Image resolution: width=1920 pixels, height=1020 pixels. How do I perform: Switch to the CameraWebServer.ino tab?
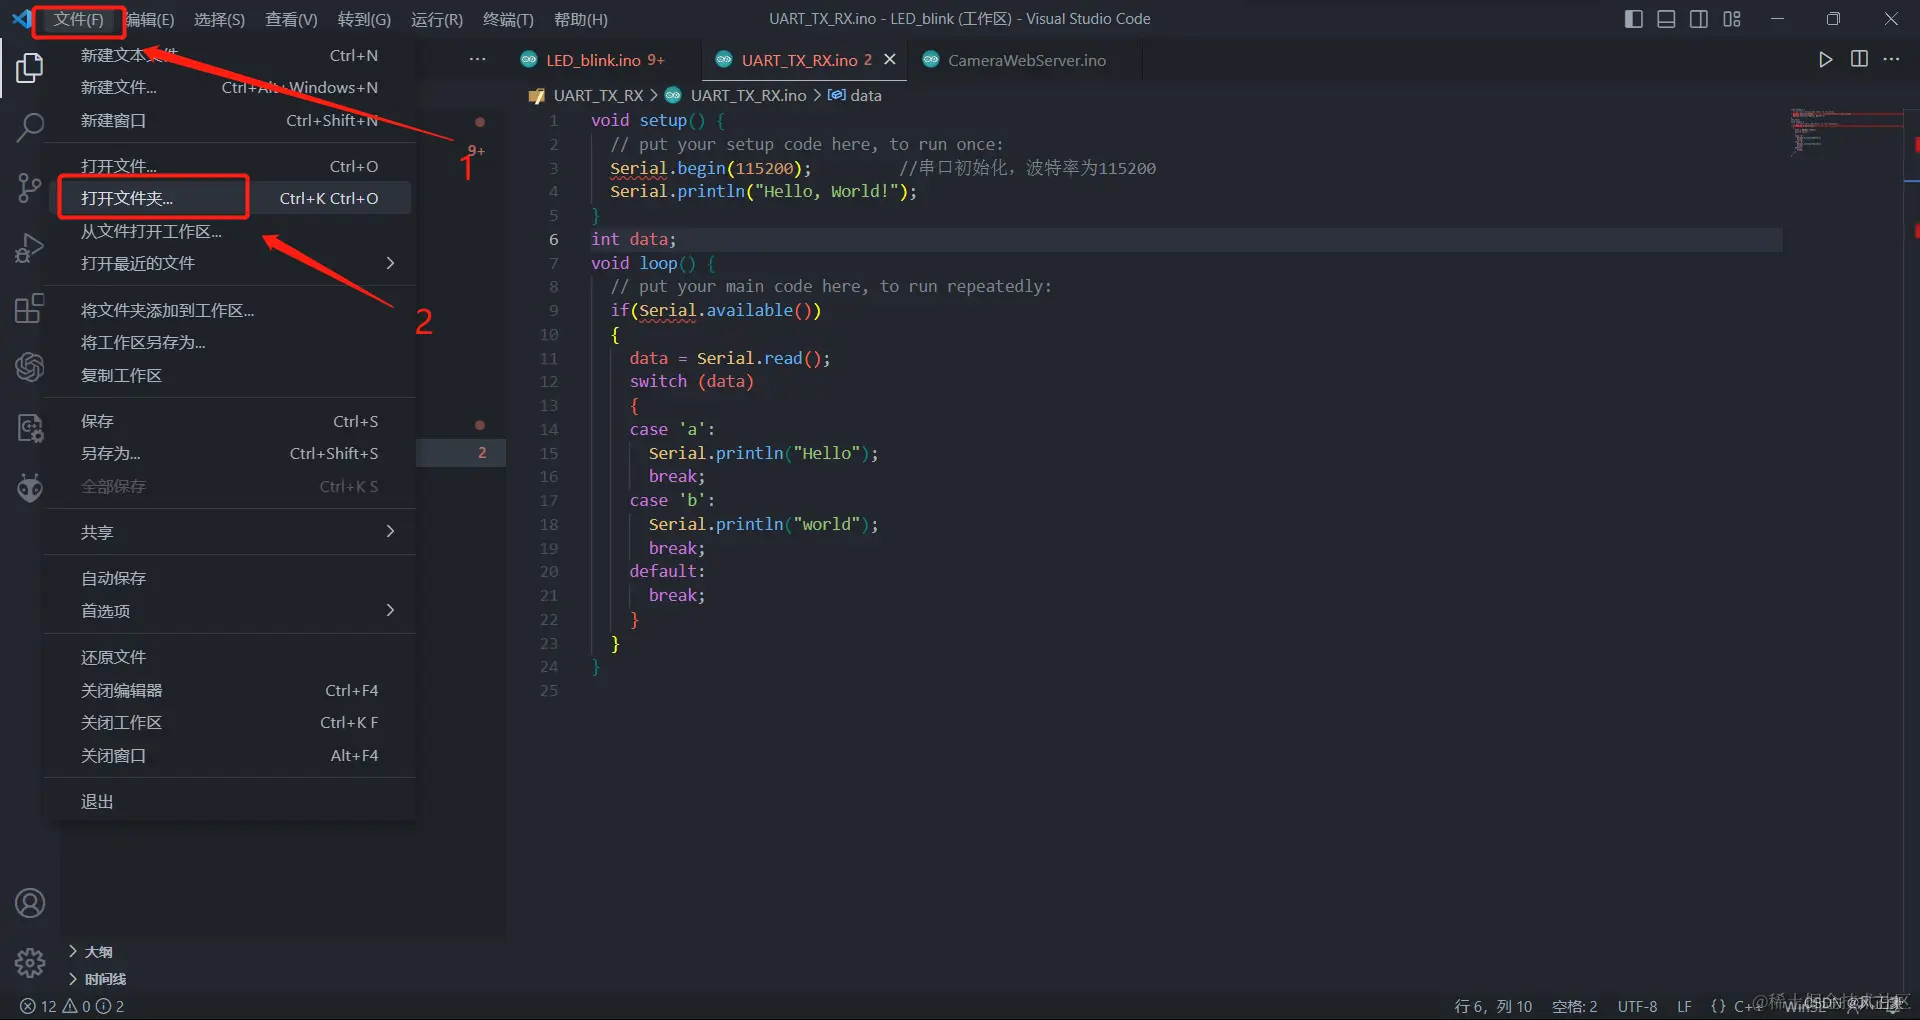point(1026,60)
